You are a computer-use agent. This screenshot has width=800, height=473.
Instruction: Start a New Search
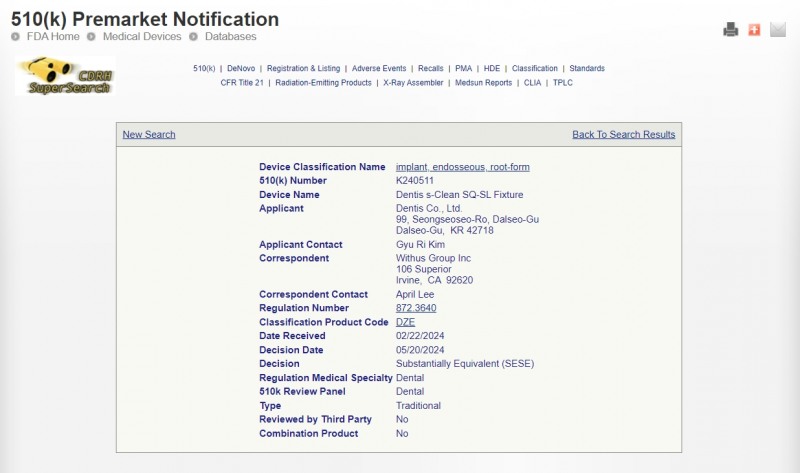click(148, 135)
